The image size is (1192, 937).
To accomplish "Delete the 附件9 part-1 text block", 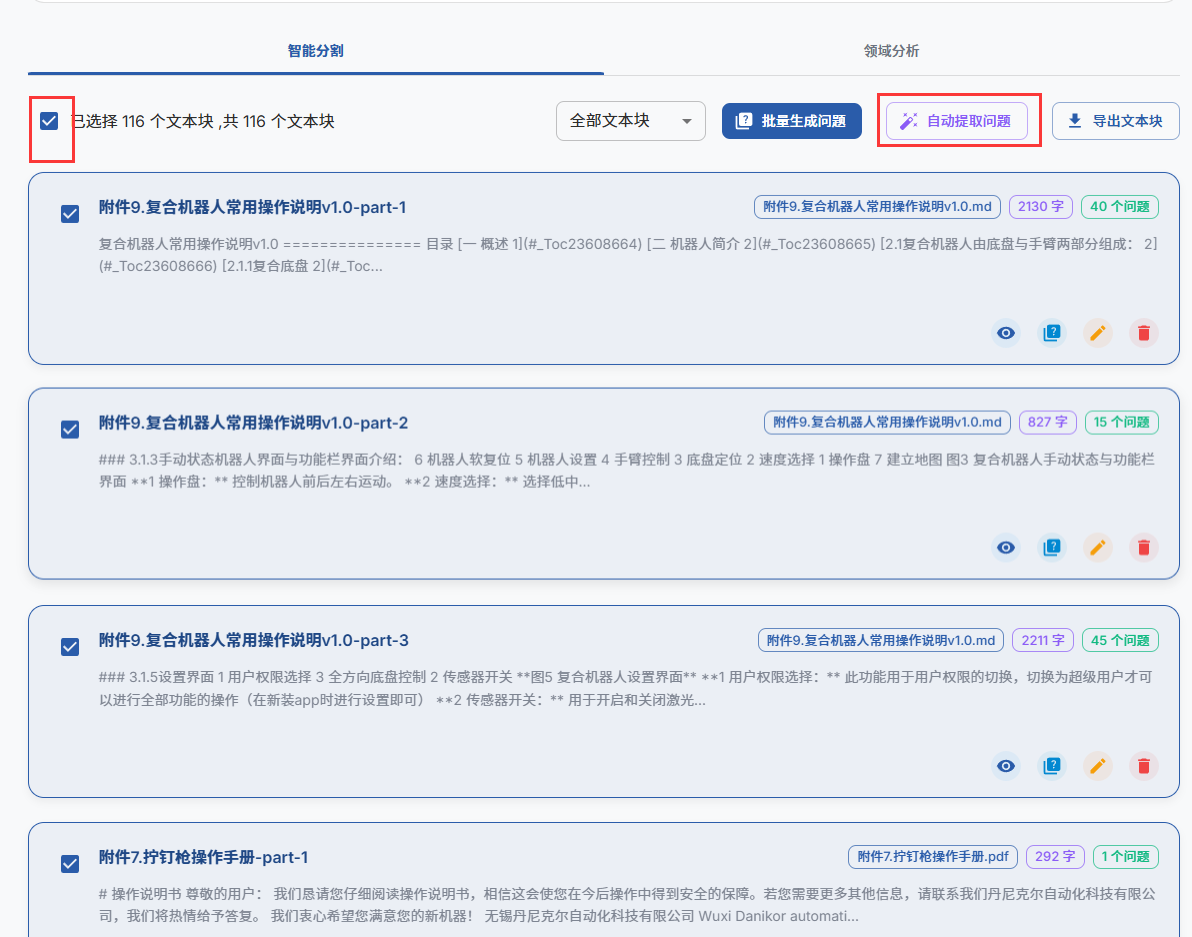I will point(1143,333).
